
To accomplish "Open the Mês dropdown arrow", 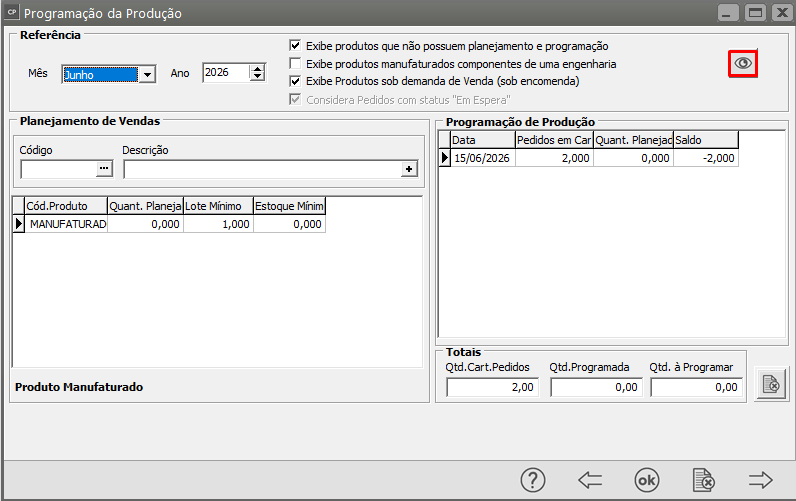I will coord(147,75).
